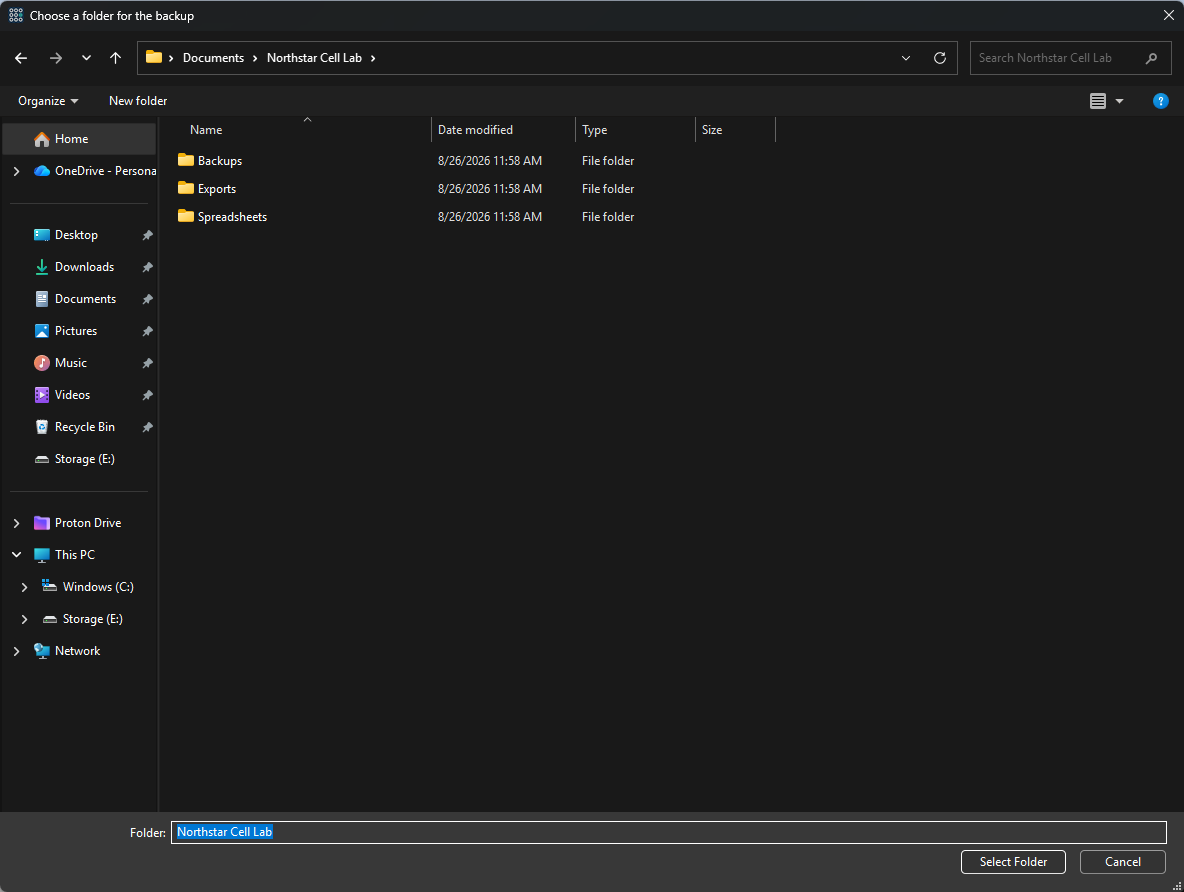Open the previous locations dropdown in the address bar
The image size is (1184, 892).
906,58
